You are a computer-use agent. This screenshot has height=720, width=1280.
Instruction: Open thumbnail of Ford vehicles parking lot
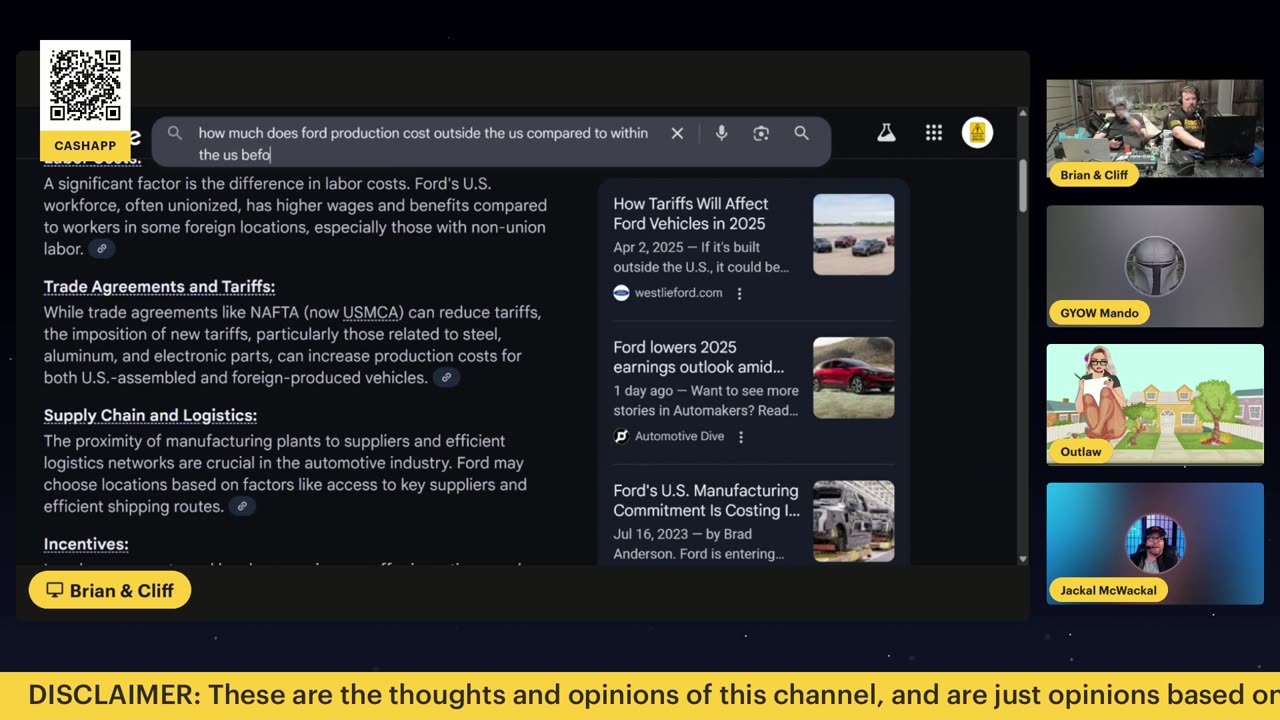tap(853, 234)
